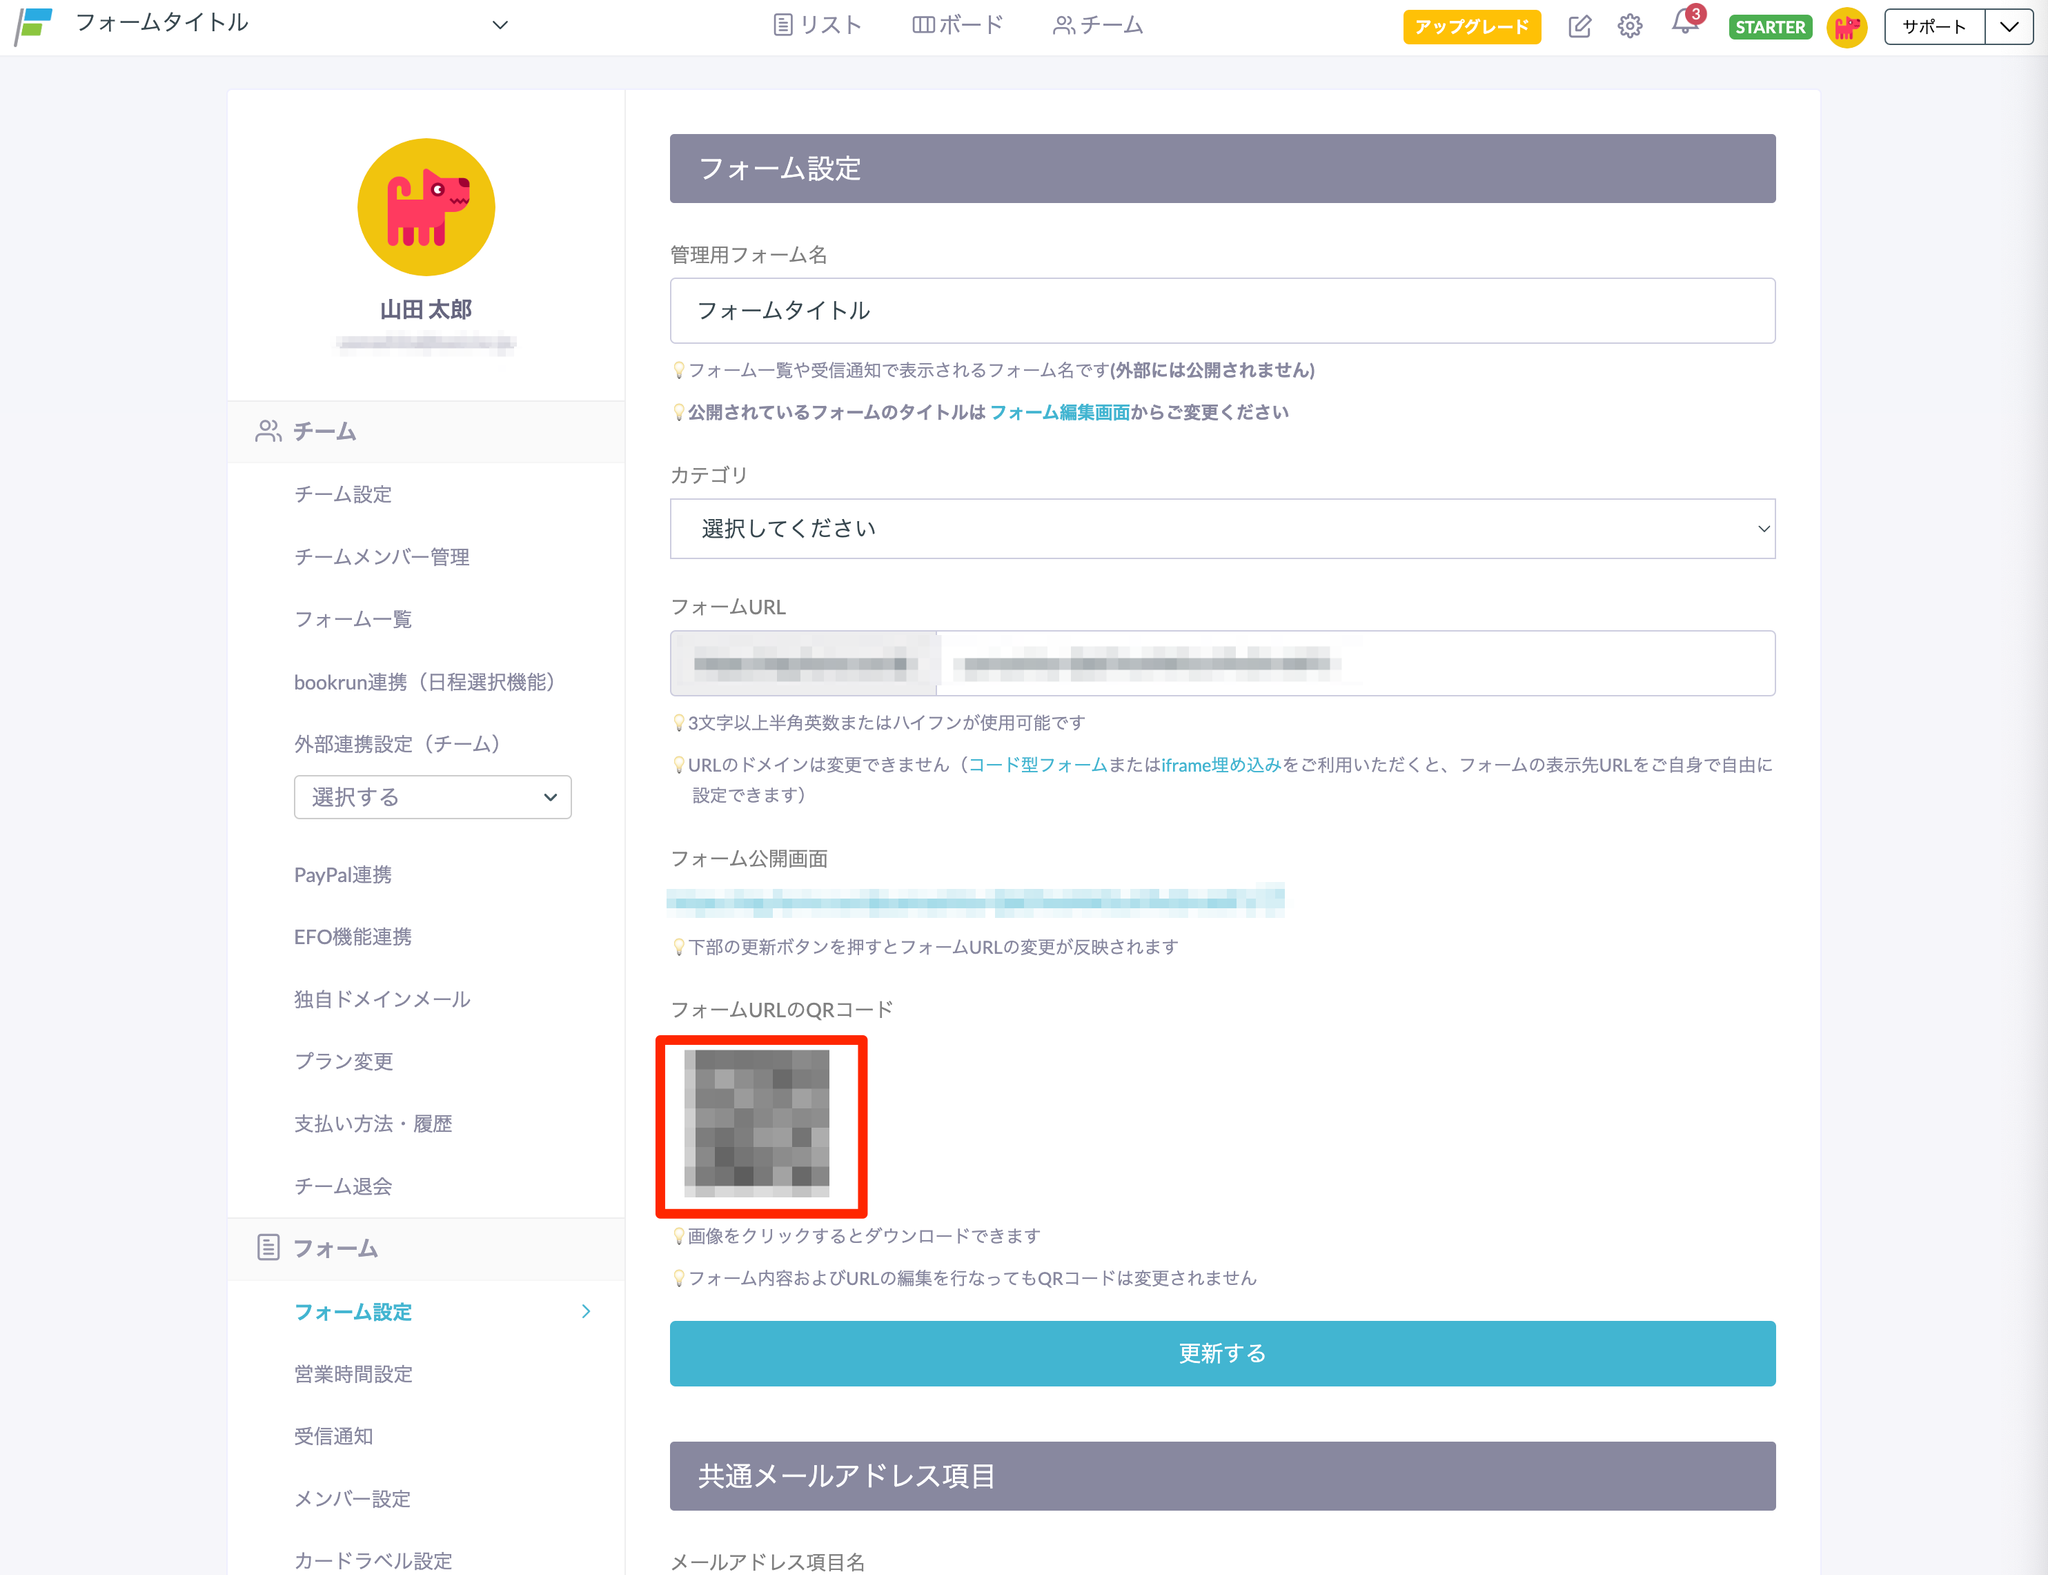Expand the form title switcher dropdown
This screenshot has height=1575, width=2048.
[x=500, y=25]
